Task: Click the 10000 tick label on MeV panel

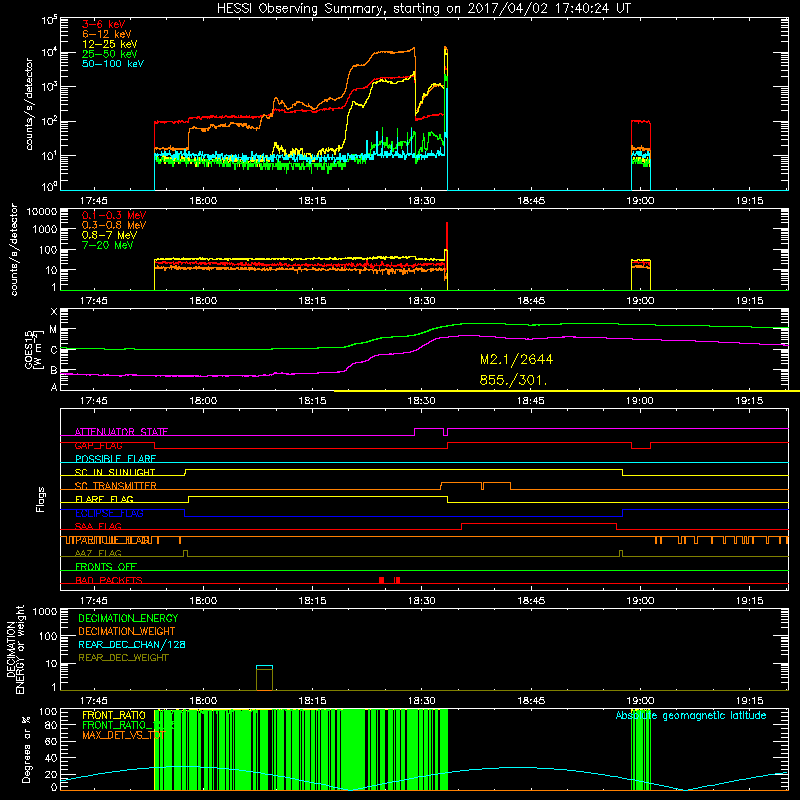Action: pos(42,211)
